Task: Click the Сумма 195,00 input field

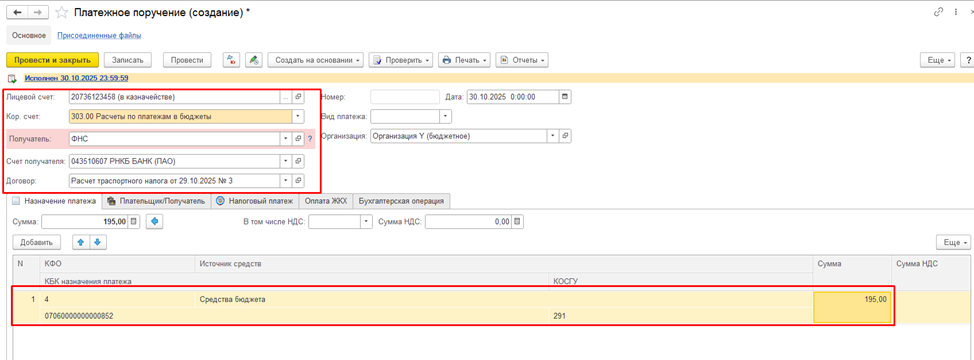Action: click(85, 221)
